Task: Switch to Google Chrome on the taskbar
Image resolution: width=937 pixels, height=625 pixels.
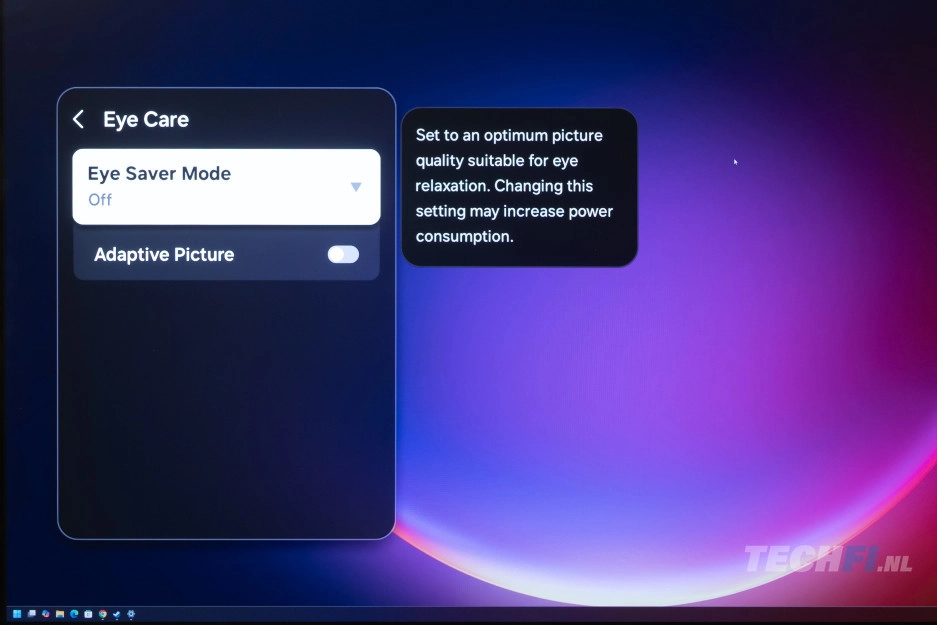Action: click(x=103, y=614)
